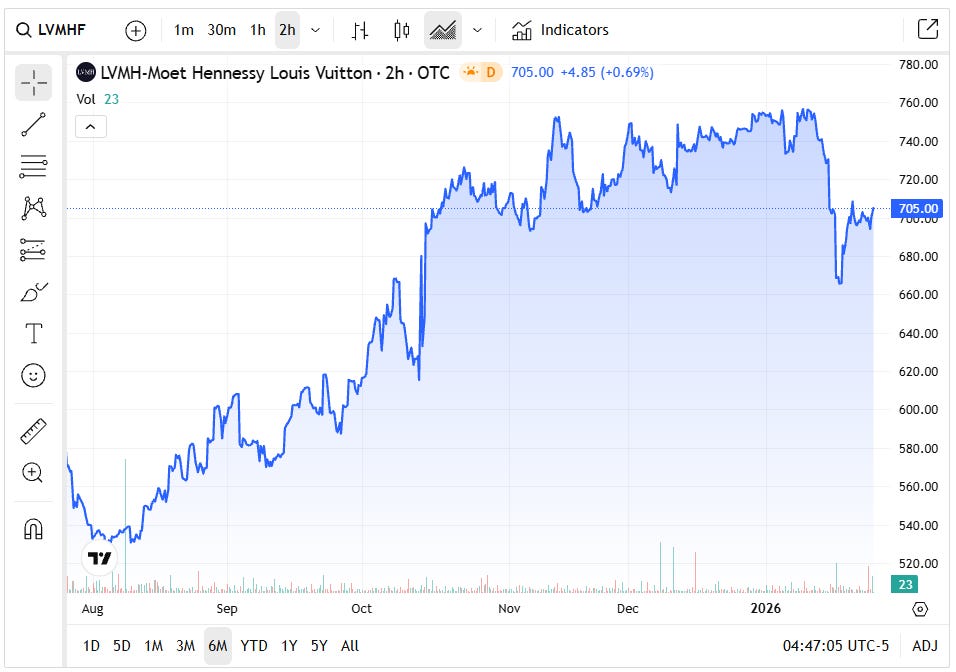Image resolution: width=956 pixels, height=672 pixels.
Task: Click the 2026 time axis label
Action: pyautogui.click(x=766, y=608)
